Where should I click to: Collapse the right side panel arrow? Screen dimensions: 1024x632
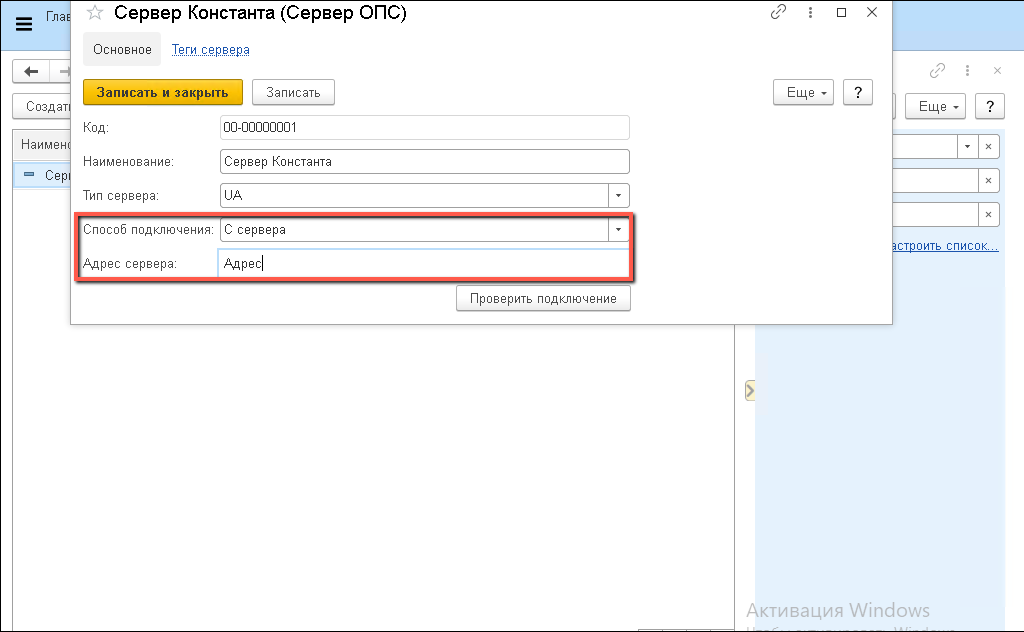[749, 390]
